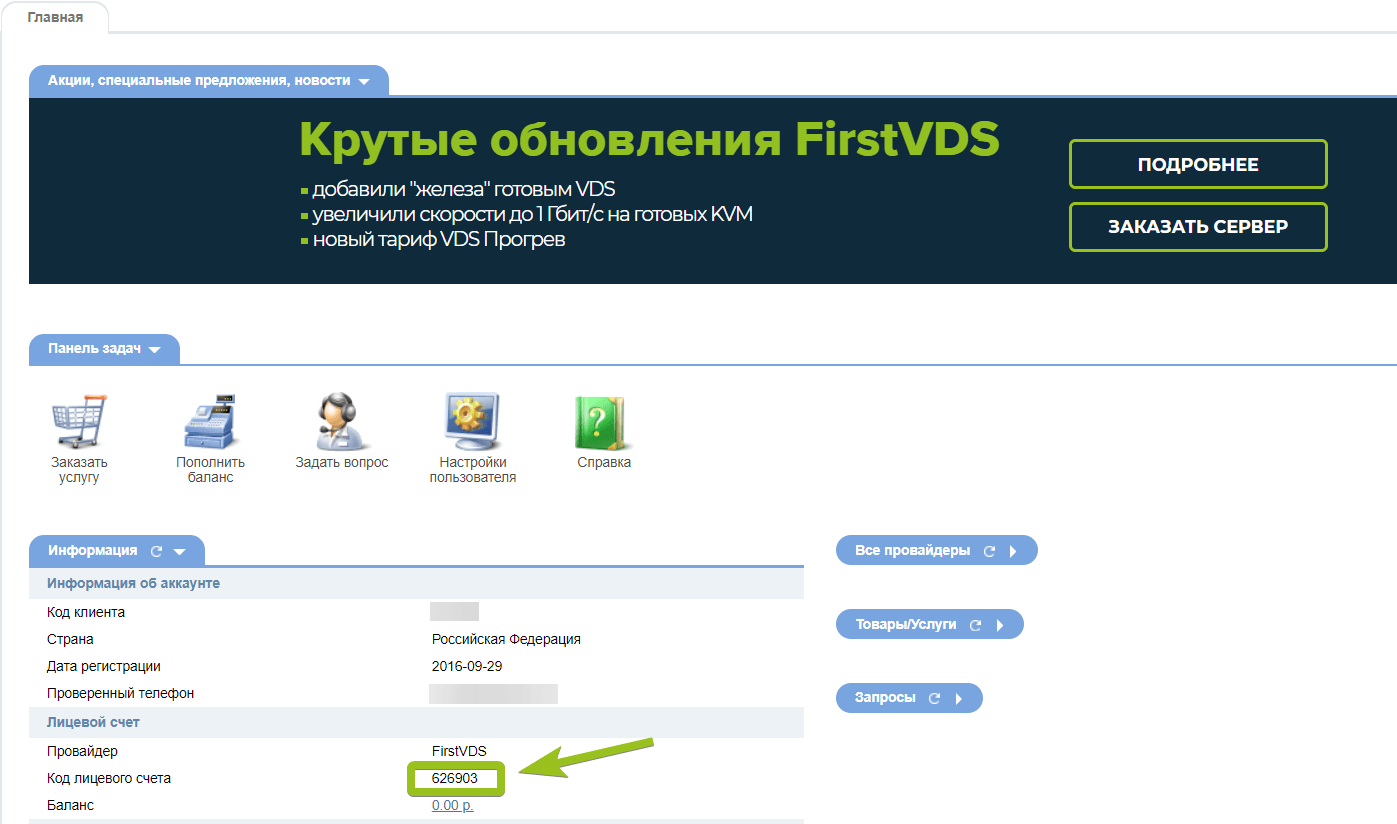Click the Баланс row label
This screenshot has height=824, width=1397.
point(70,805)
